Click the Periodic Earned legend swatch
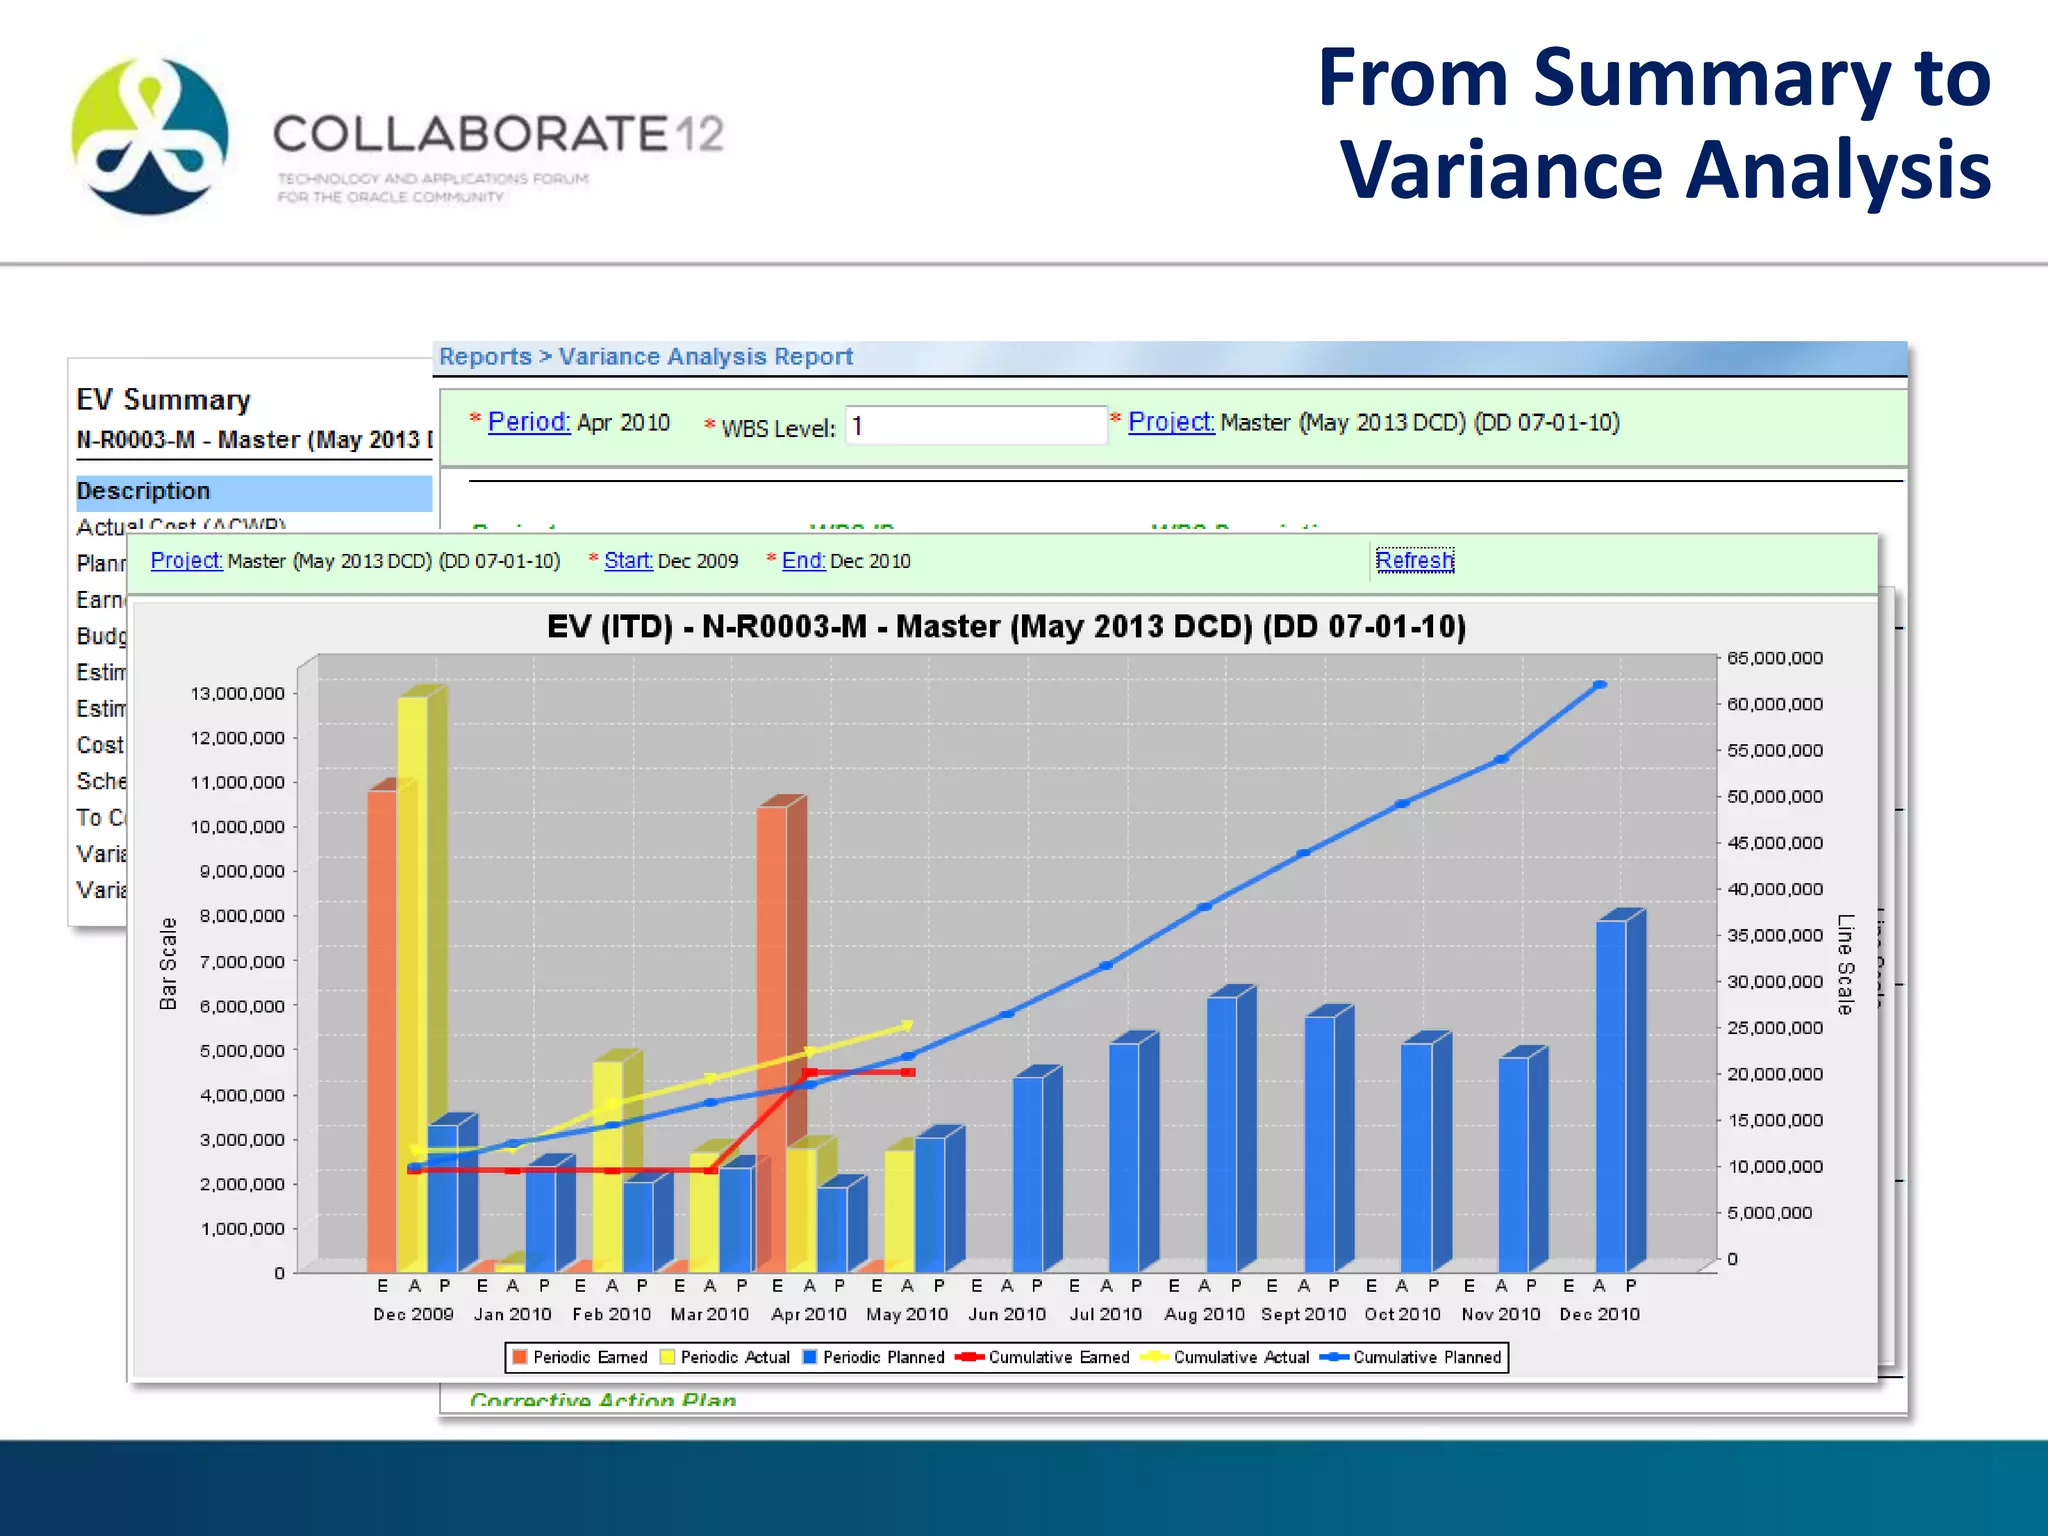 (x=520, y=1357)
